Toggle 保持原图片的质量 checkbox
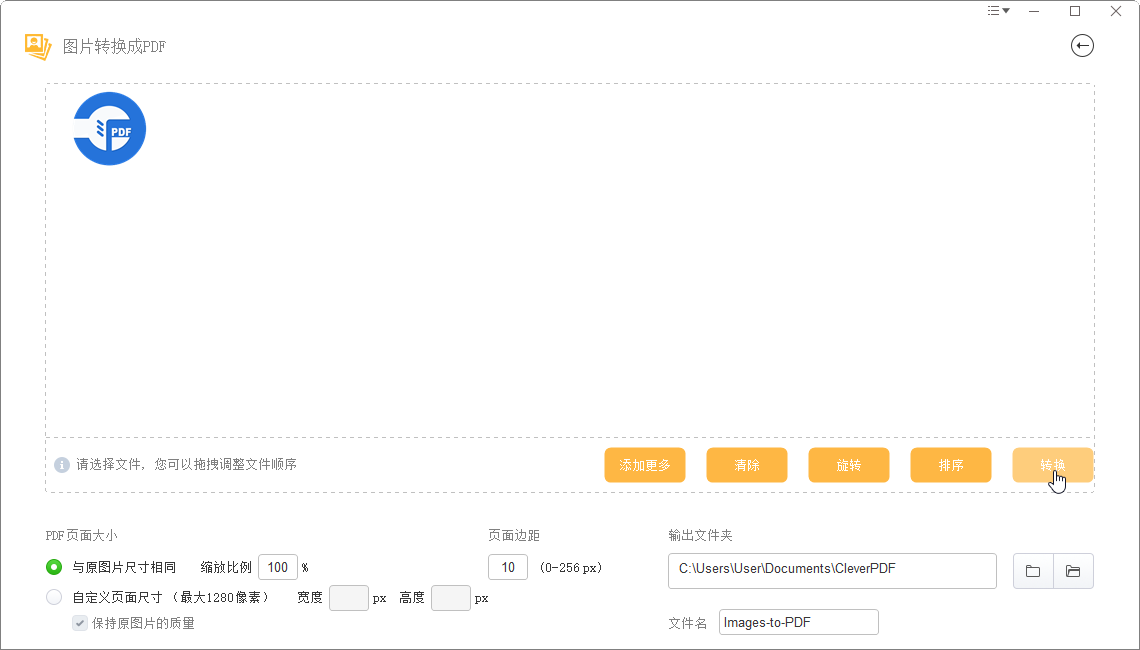Image resolution: width=1140 pixels, height=650 pixels. (80, 623)
